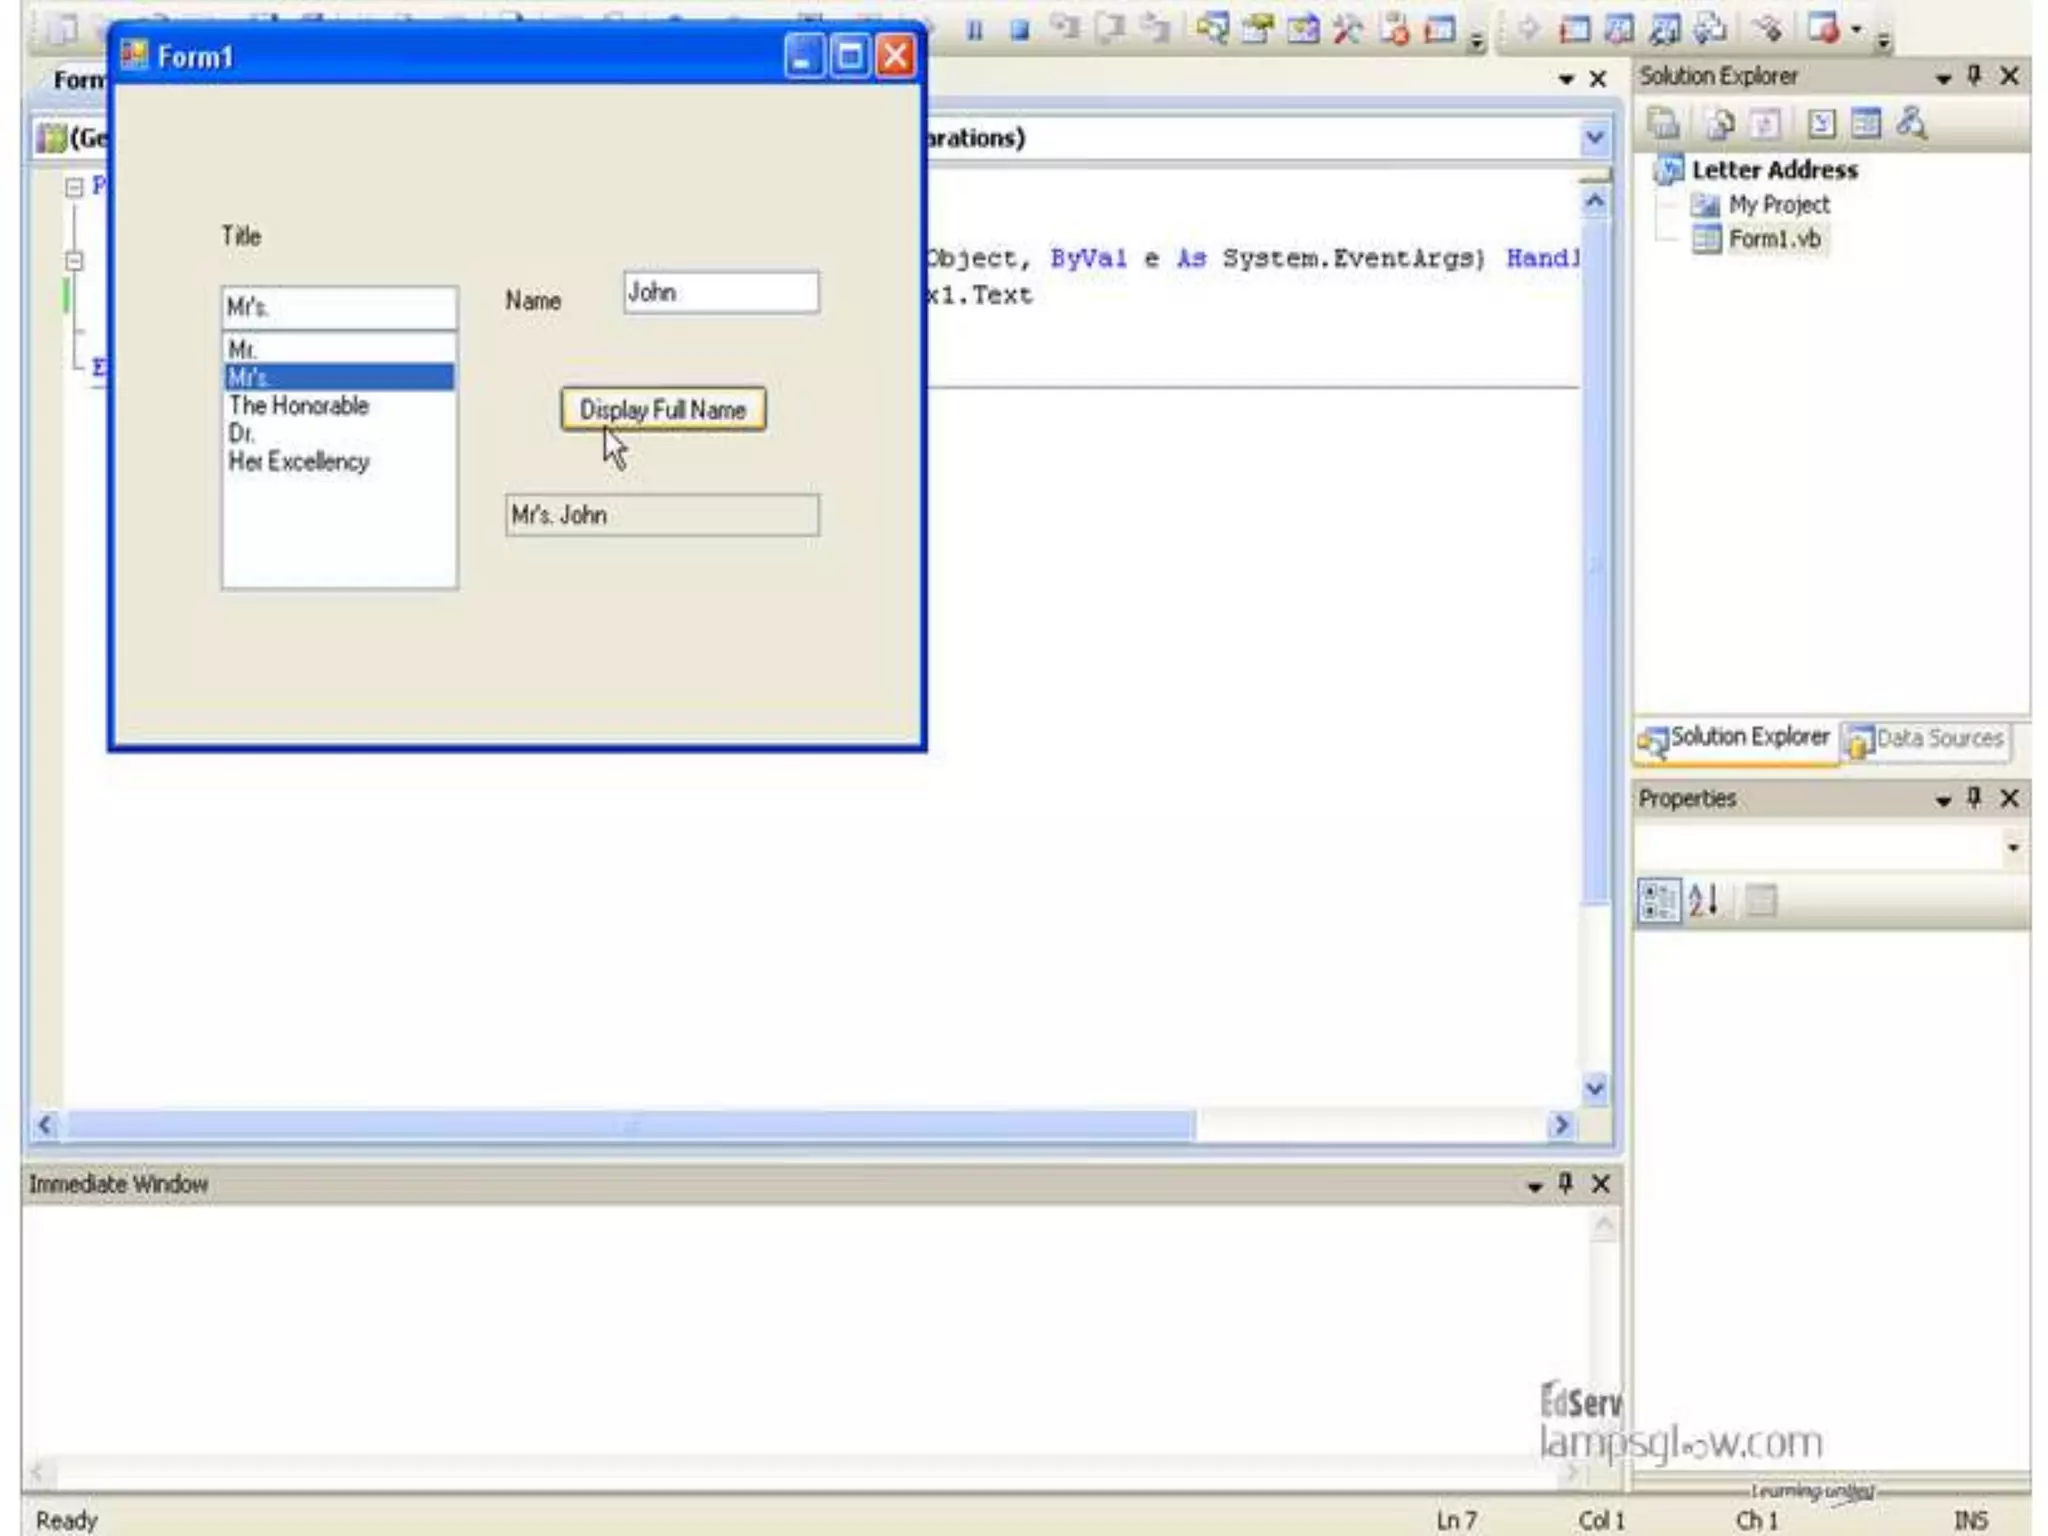Viewport: 2048px width, 1536px height.
Task: Select highlighted Mrs. in Title list
Action: [x=340, y=377]
